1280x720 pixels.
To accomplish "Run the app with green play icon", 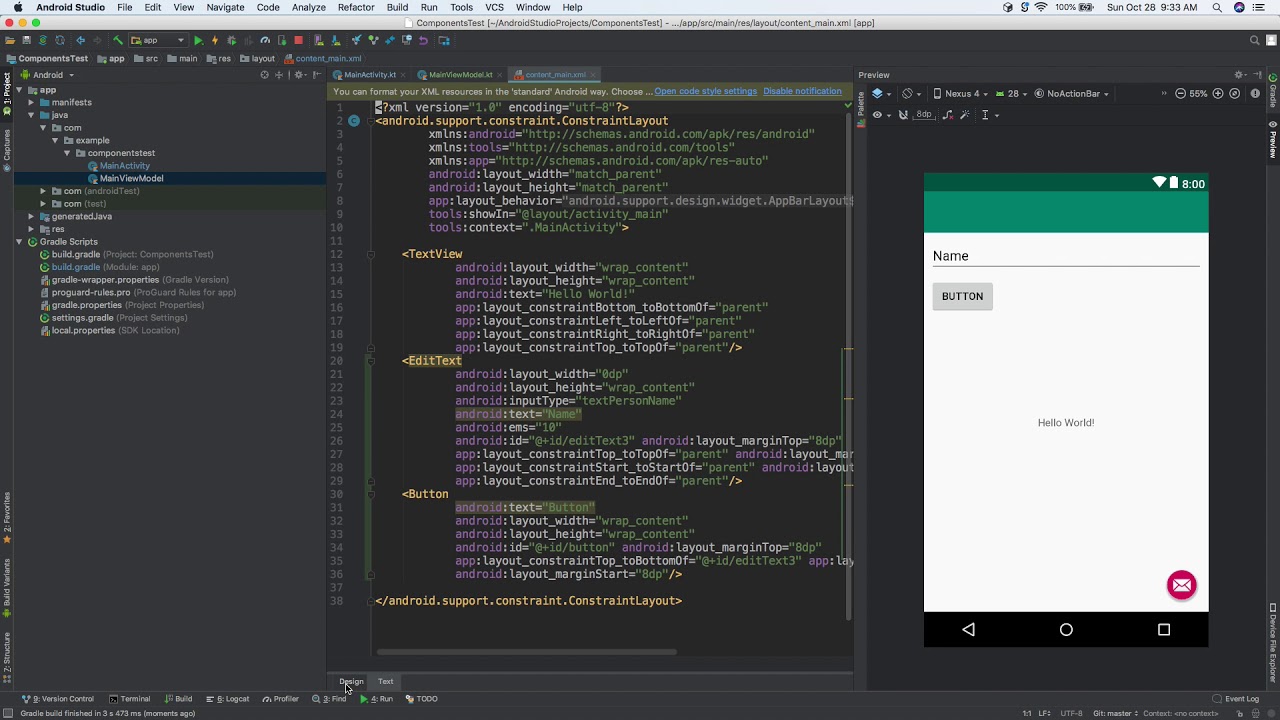I will click(198, 40).
